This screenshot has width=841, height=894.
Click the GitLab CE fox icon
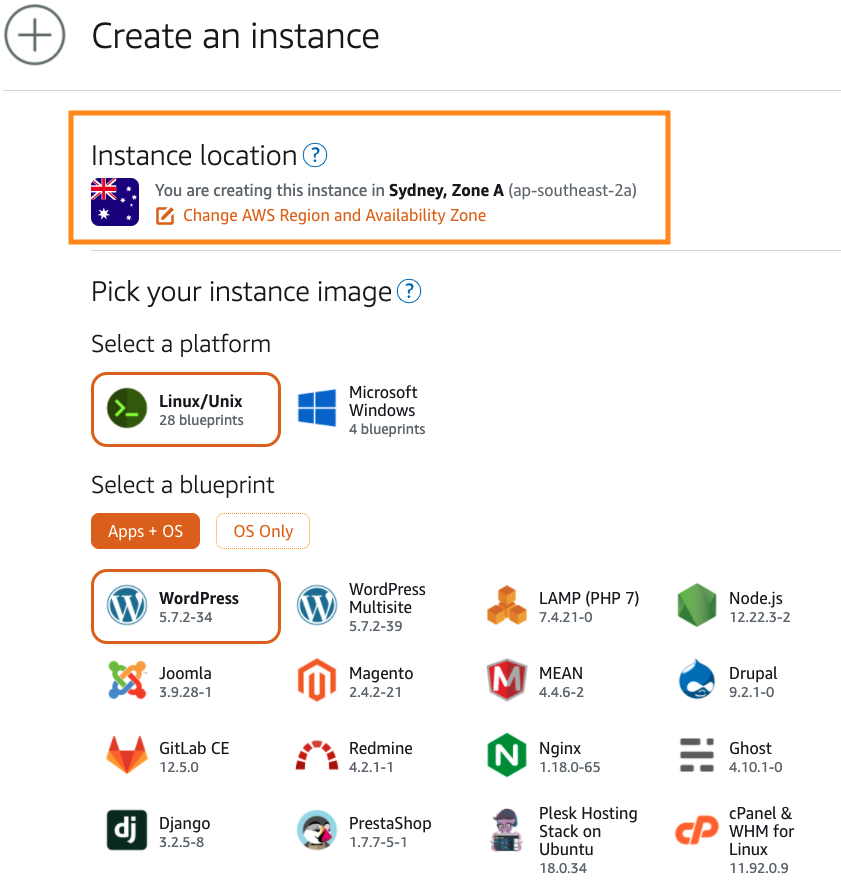point(127,755)
